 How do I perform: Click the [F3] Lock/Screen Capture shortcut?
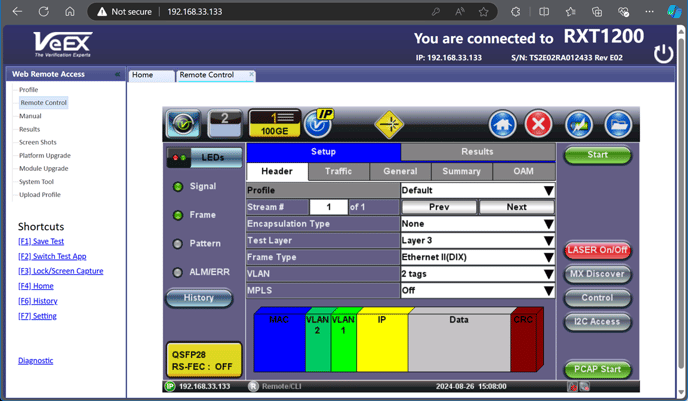click(61, 271)
